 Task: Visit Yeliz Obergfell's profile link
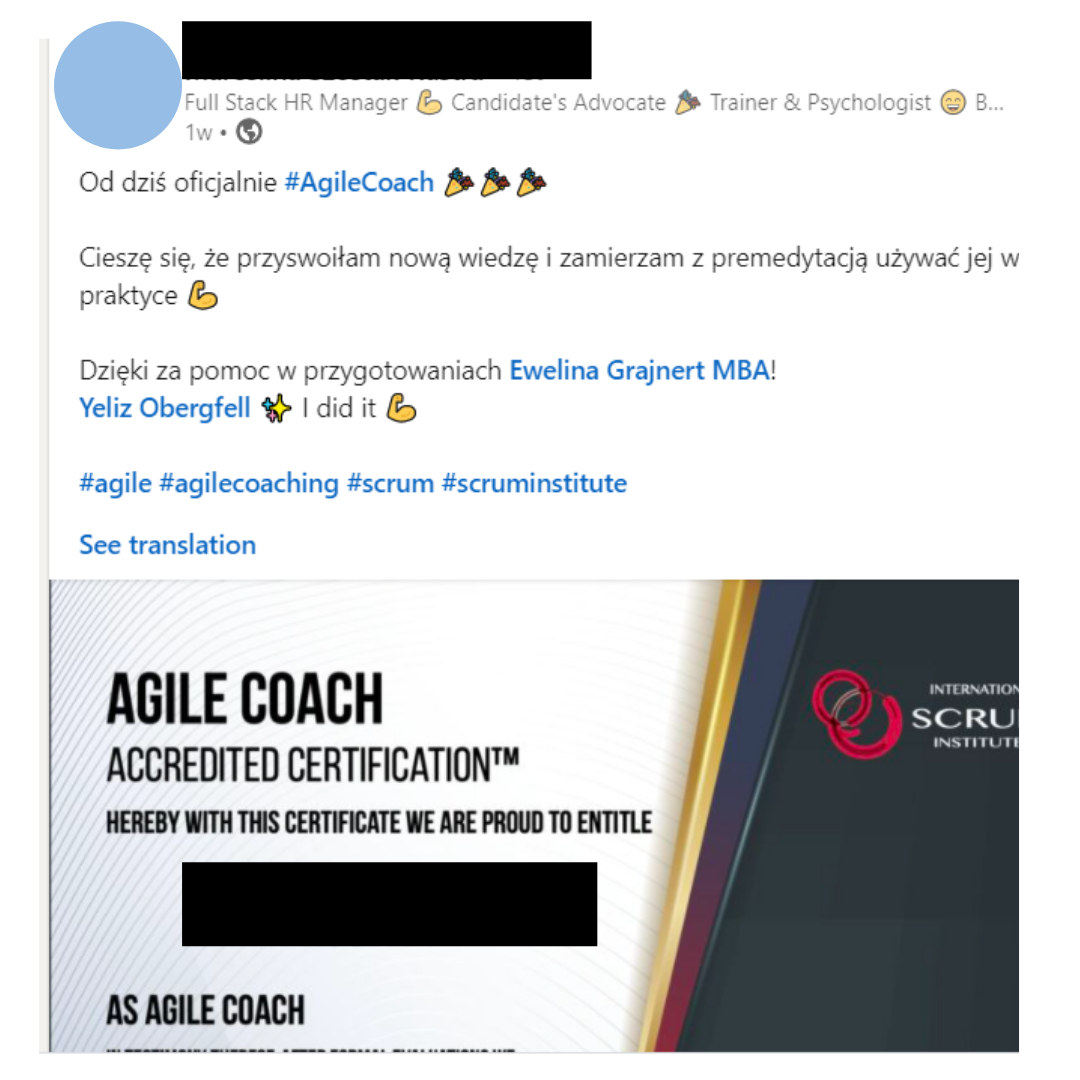click(x=165, y=408)
